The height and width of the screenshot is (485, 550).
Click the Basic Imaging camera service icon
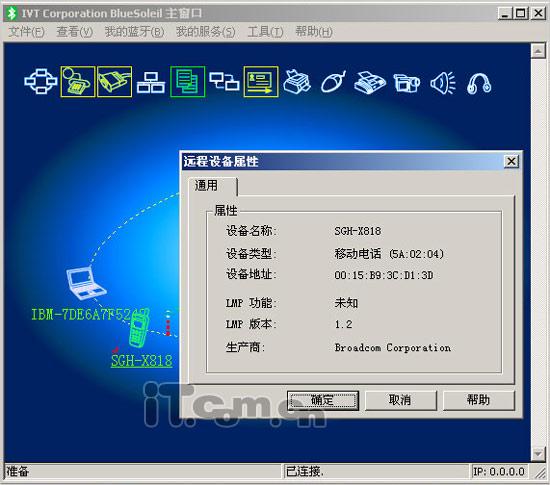(x=407, y=83)
